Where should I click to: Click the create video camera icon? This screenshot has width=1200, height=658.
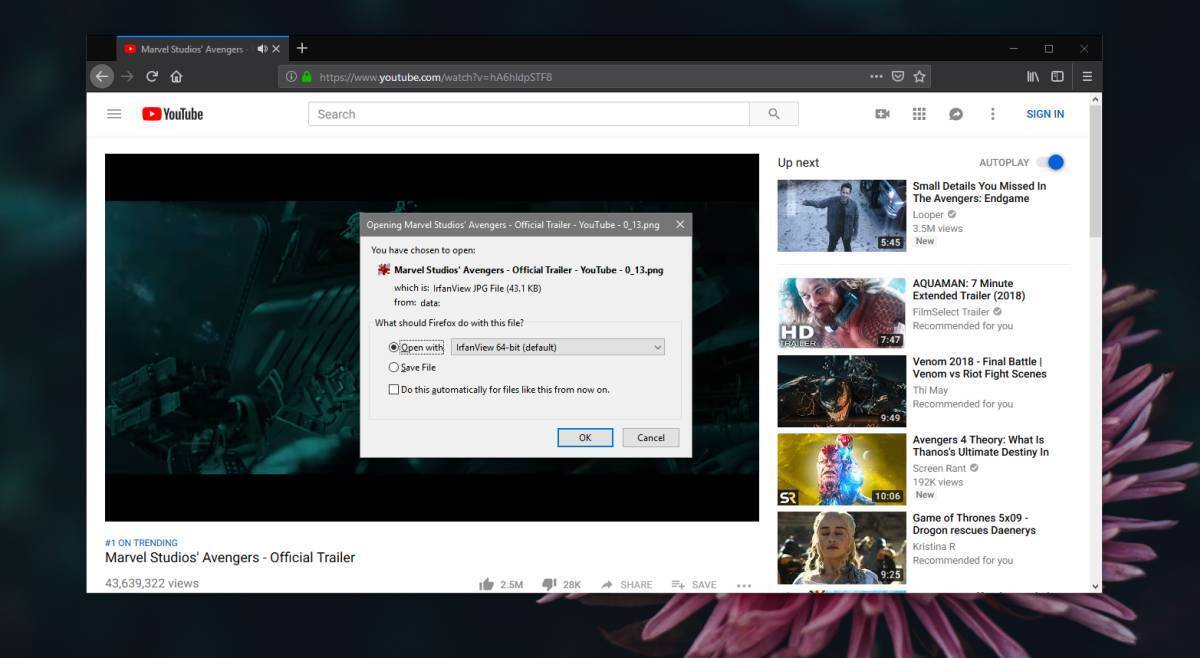click(x=882, y=114)
